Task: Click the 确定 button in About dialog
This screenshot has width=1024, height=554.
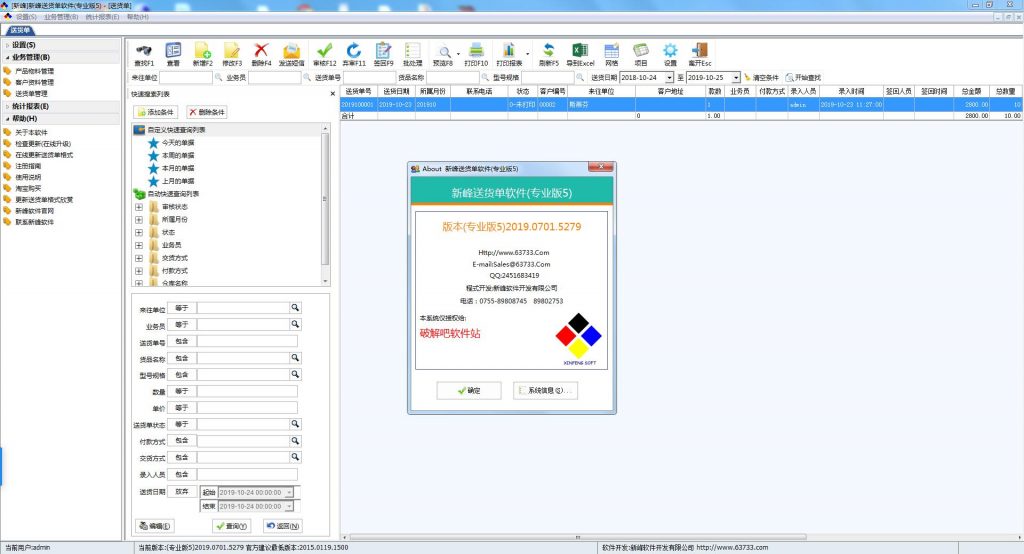Action: [469, 390]
